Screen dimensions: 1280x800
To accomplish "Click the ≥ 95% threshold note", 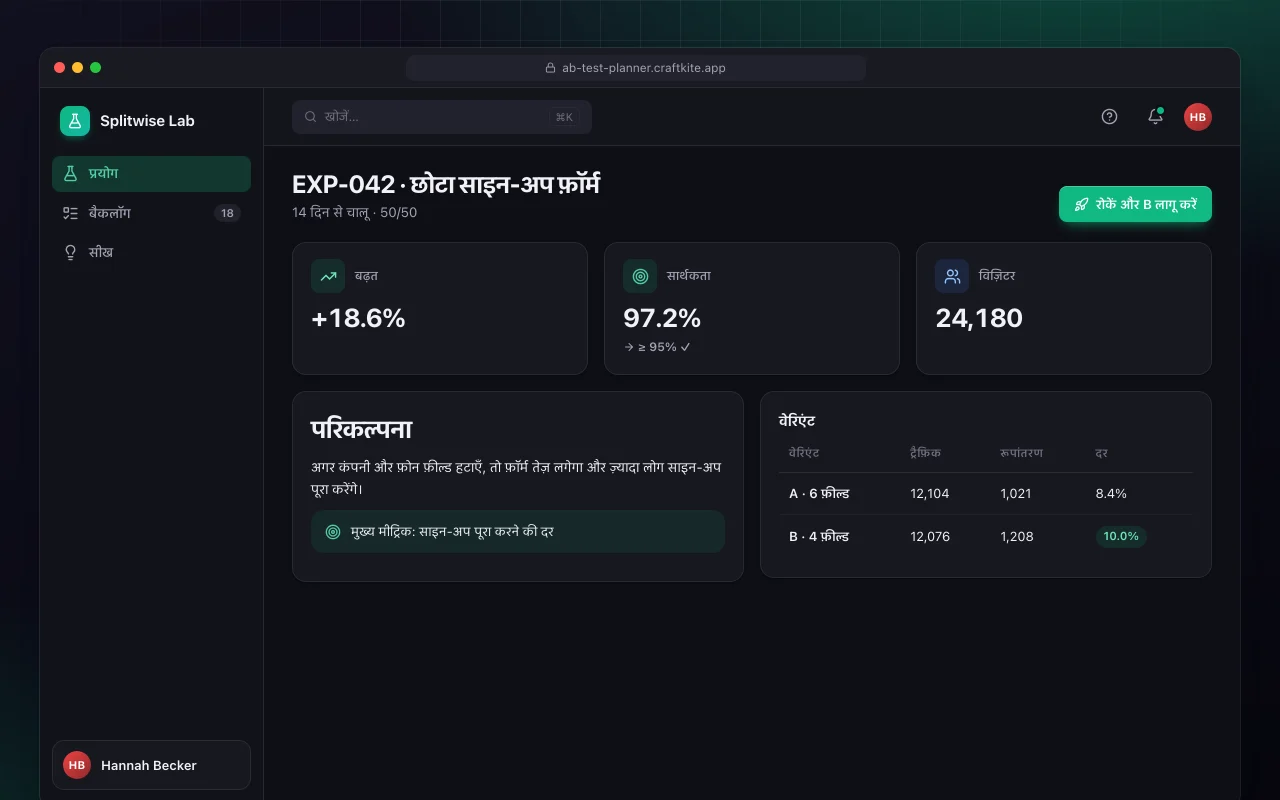I will (657, 347).
